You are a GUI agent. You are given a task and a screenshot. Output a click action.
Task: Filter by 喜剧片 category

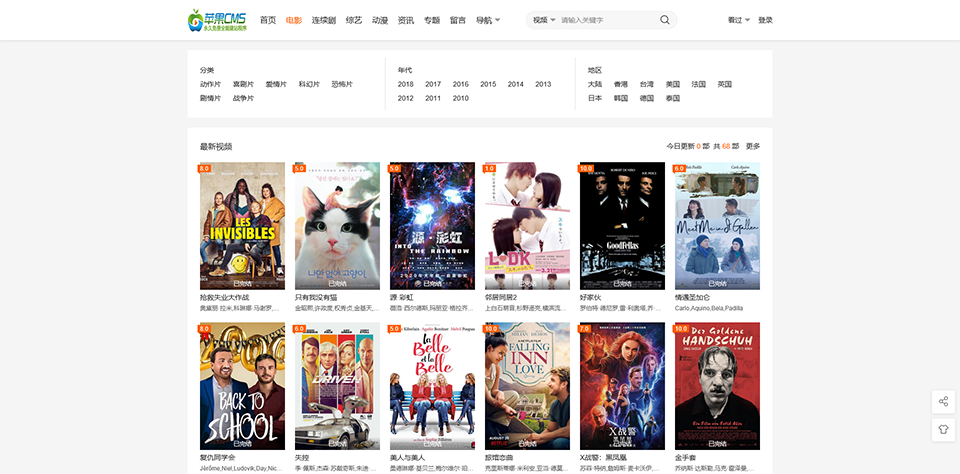point(243,85)
